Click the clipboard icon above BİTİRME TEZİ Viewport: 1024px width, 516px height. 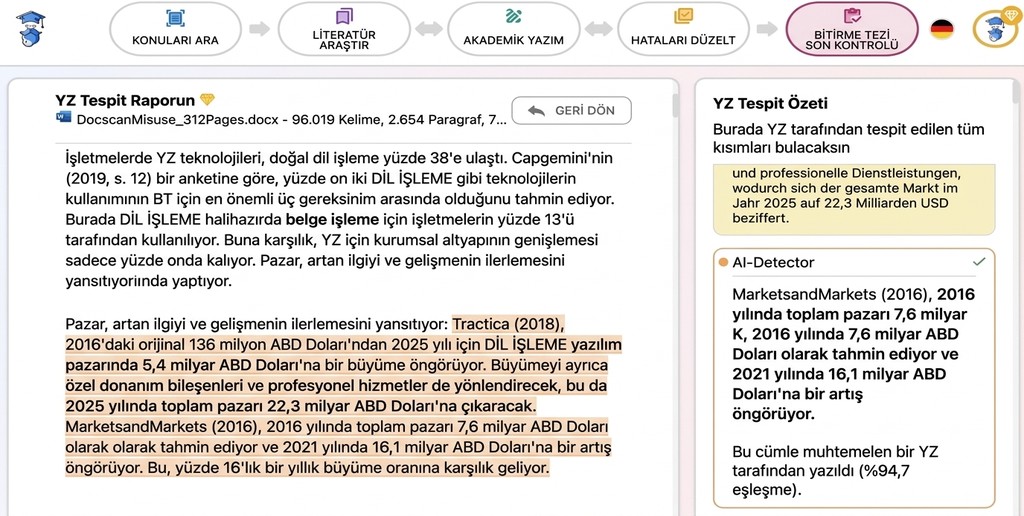[852, 16]
